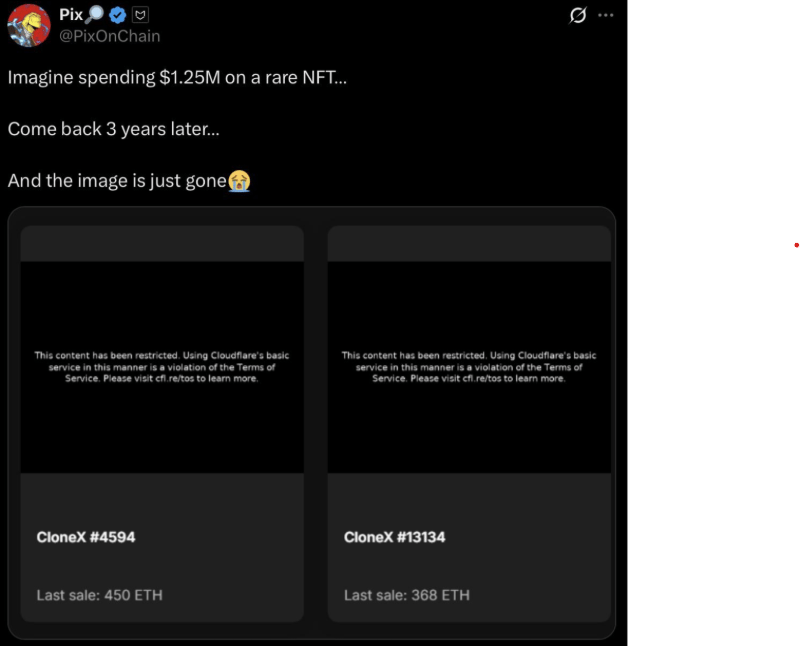
Task: Open the three-dots more options menu
Action: (606, 15)
